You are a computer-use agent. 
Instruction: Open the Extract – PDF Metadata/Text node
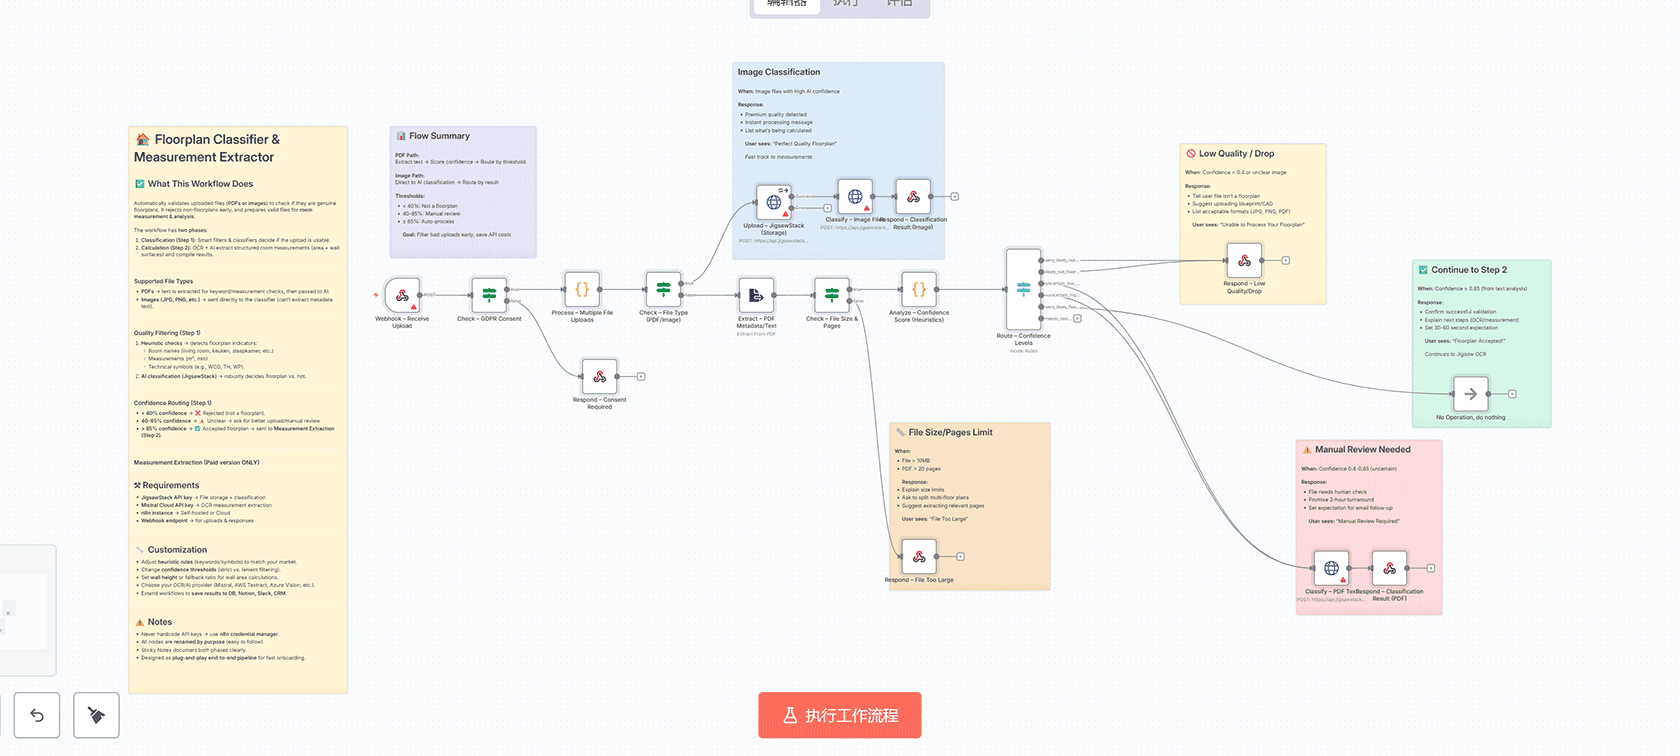[x=756, y=295]
